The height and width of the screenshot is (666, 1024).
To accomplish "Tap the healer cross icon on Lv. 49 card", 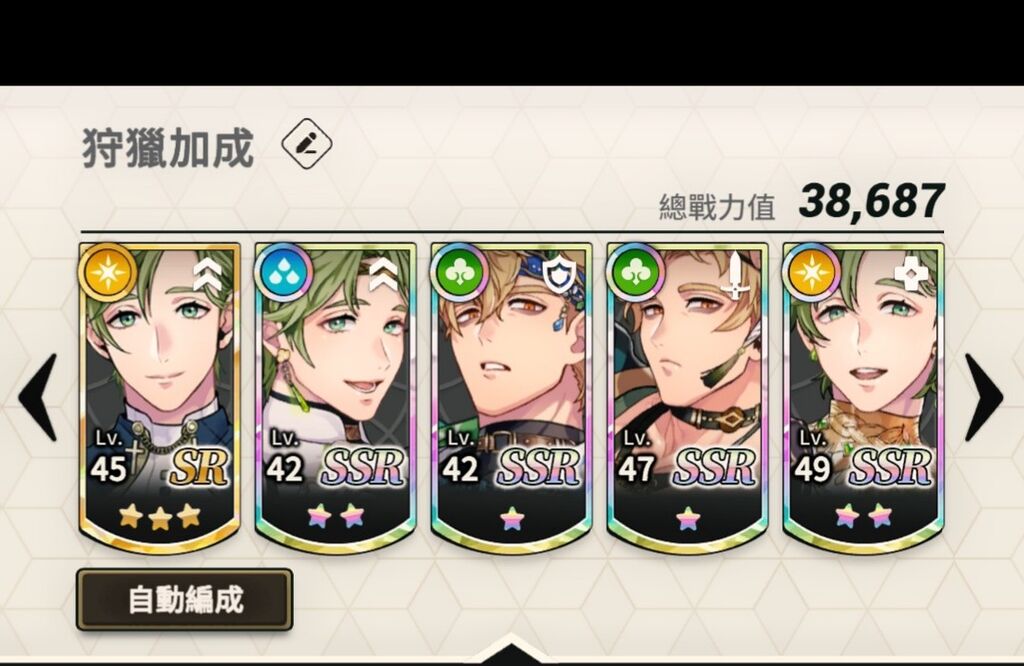I will pos(912,274).
